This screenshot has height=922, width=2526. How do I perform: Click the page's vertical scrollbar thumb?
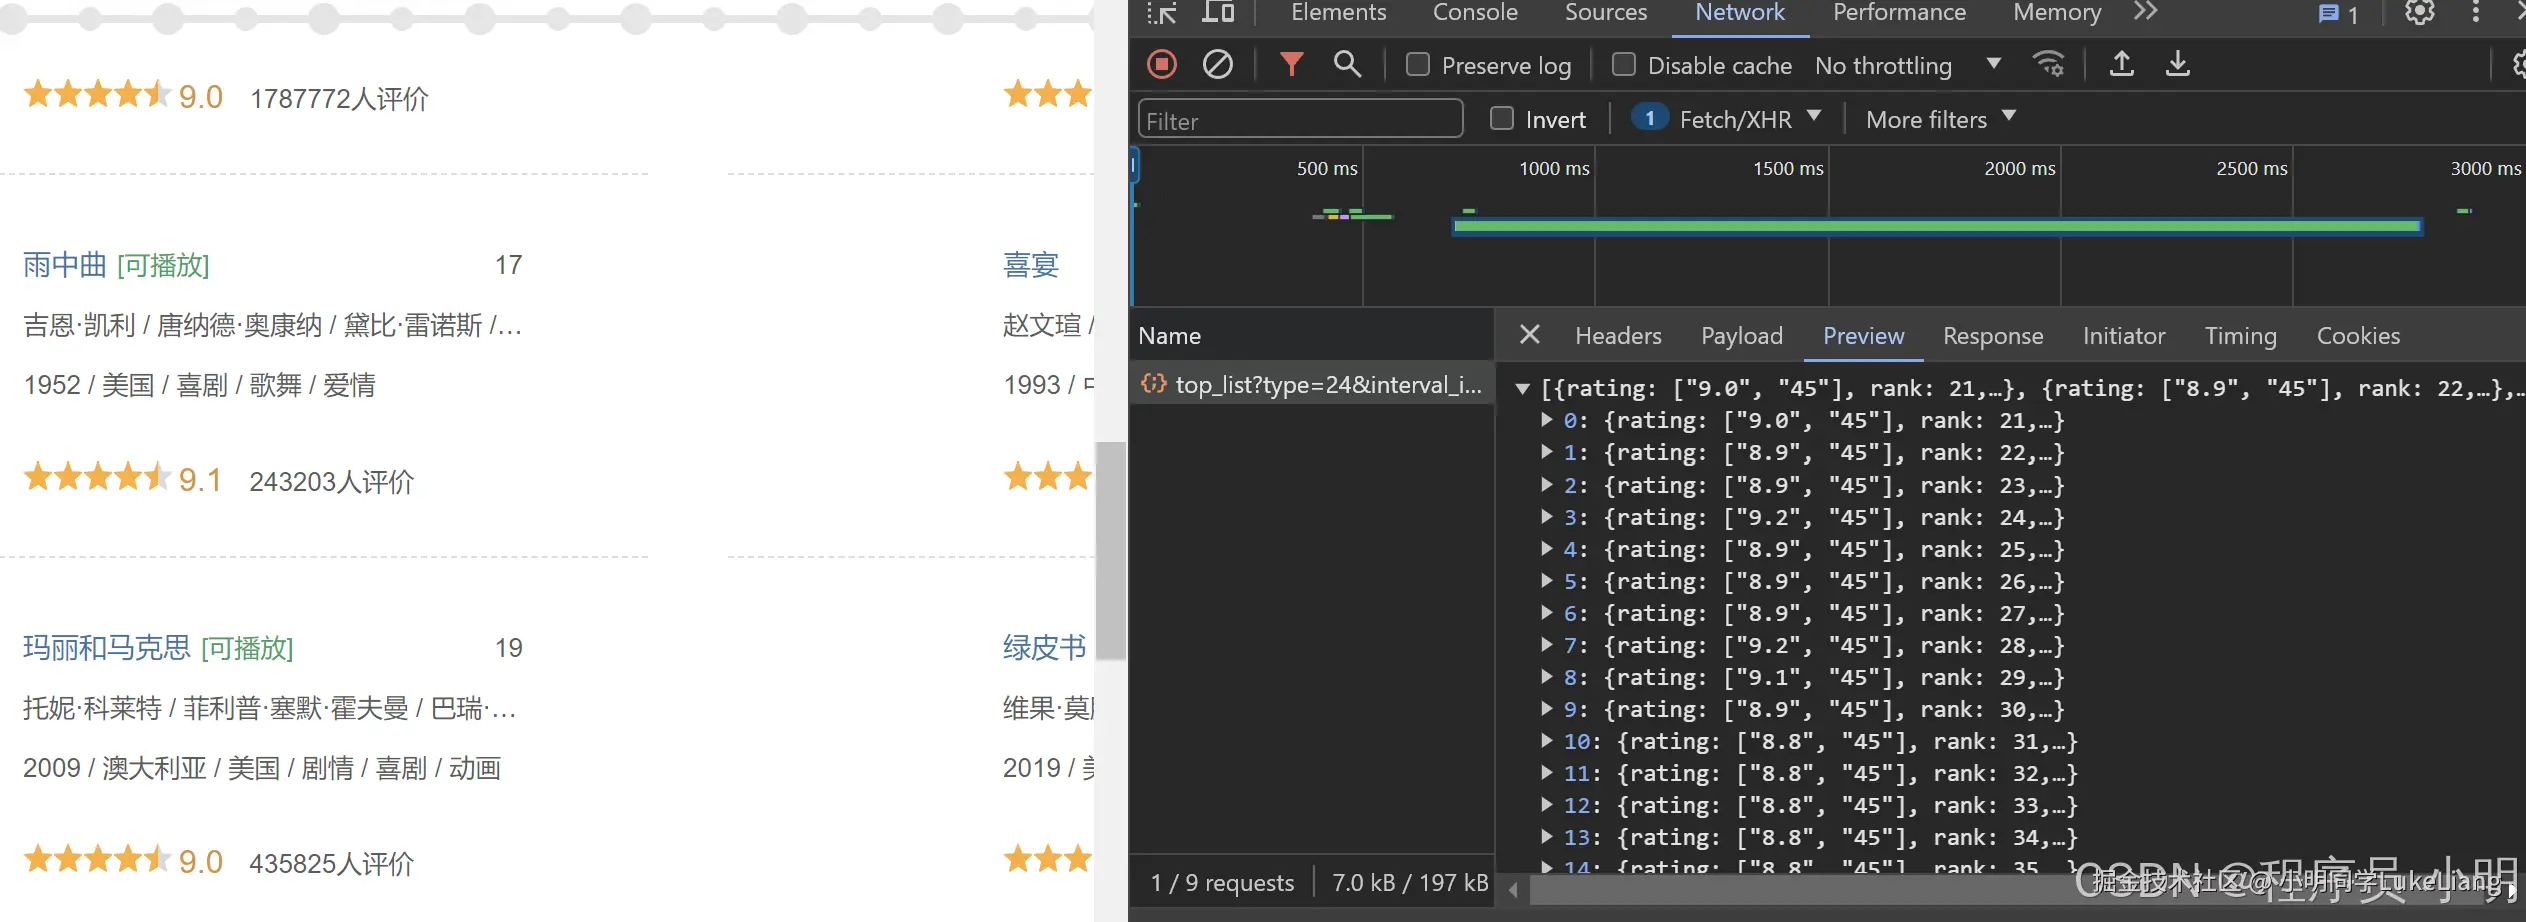[x=1111, y=550]
